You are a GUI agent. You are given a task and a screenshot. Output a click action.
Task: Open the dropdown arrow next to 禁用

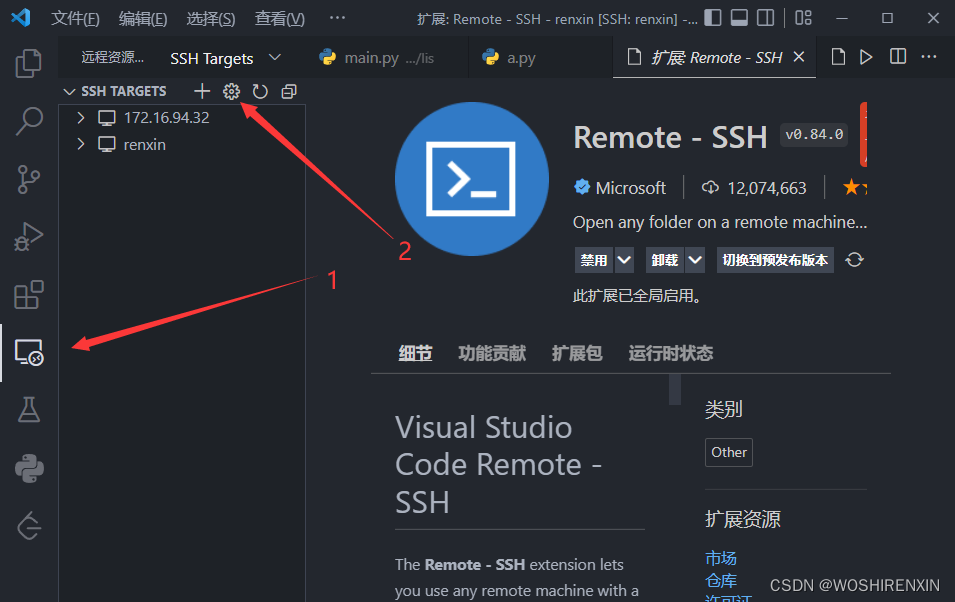(x=624, y=260)
